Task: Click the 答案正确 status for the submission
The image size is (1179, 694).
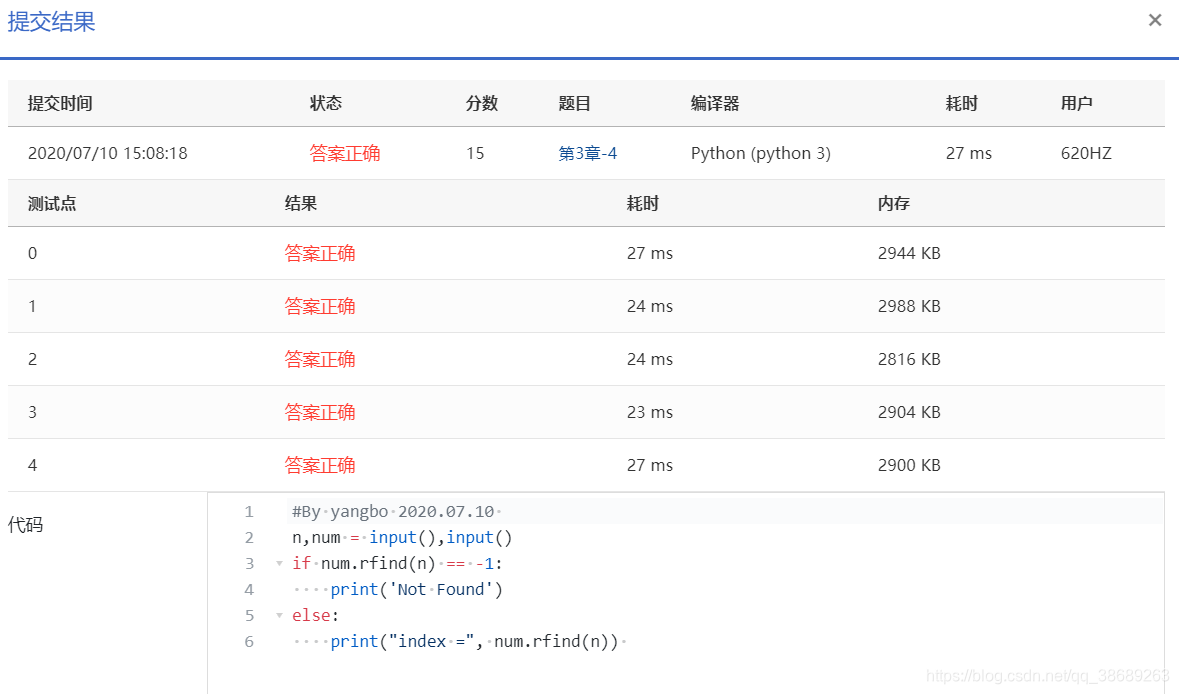Action: (344, 152)
